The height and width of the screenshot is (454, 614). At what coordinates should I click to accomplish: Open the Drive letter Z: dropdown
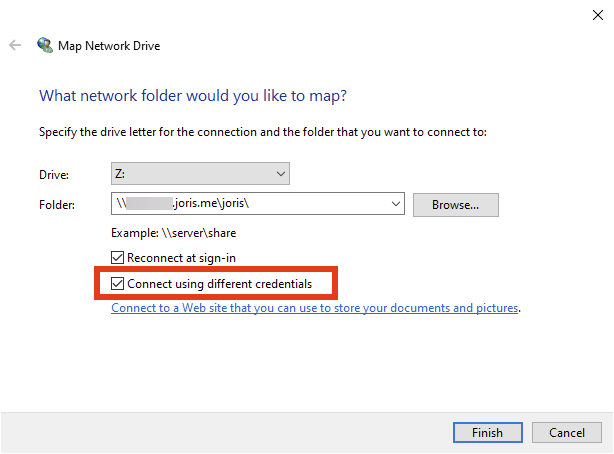200,173
